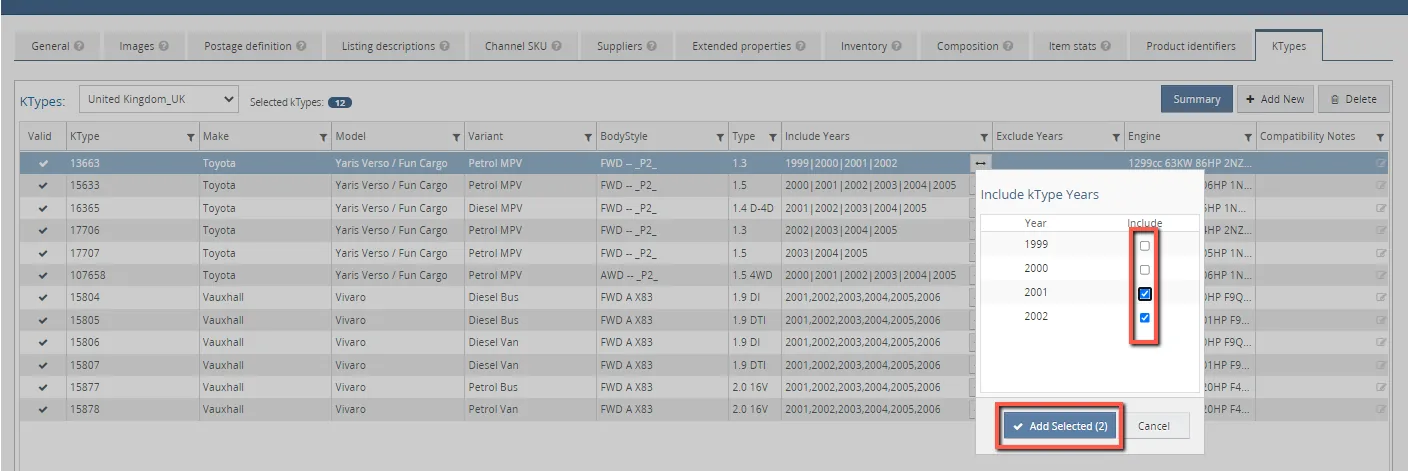Open help icon beside Inventory tab
1408x471 pixels.
pos(897,46)
